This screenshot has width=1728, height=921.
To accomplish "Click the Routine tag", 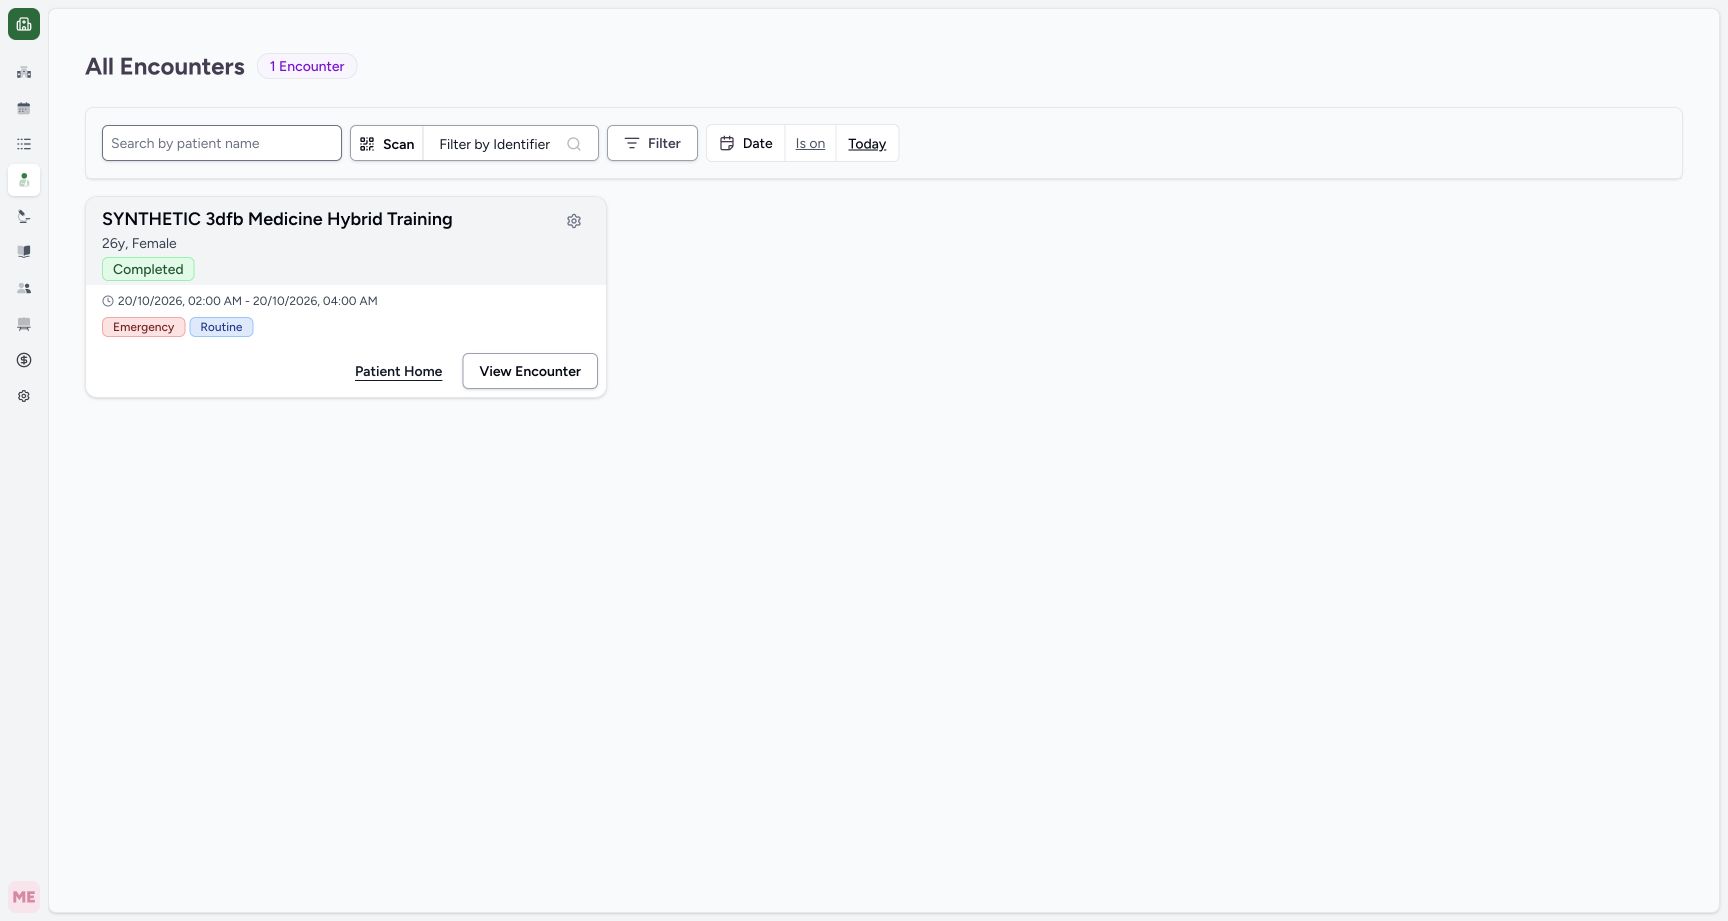I will (221, 327).
